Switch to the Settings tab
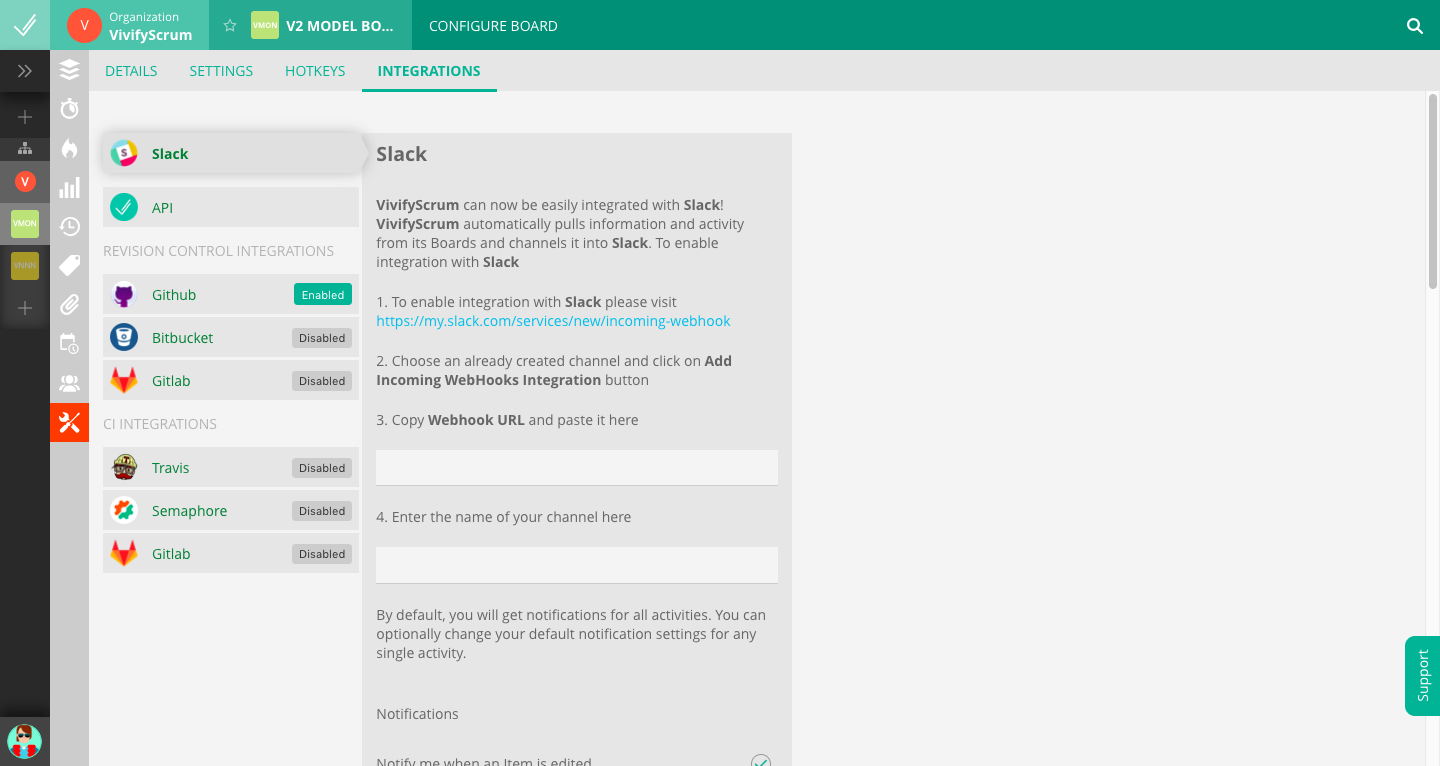The width and height of the screenshot is (1440, 766). [221, 71]
